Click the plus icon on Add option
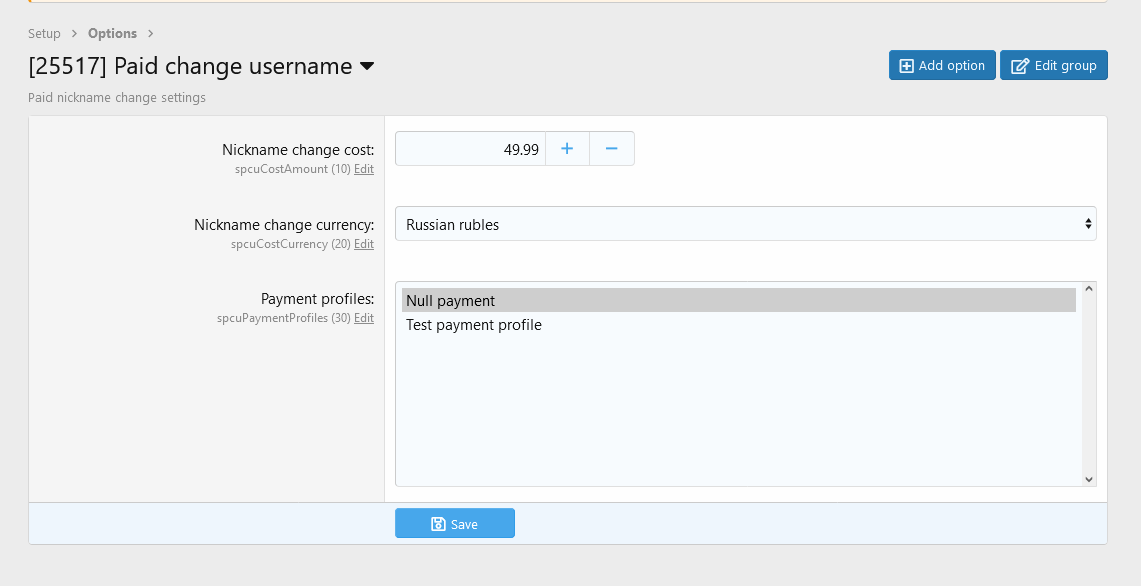1141x586 pixels. tap(906, 66)
